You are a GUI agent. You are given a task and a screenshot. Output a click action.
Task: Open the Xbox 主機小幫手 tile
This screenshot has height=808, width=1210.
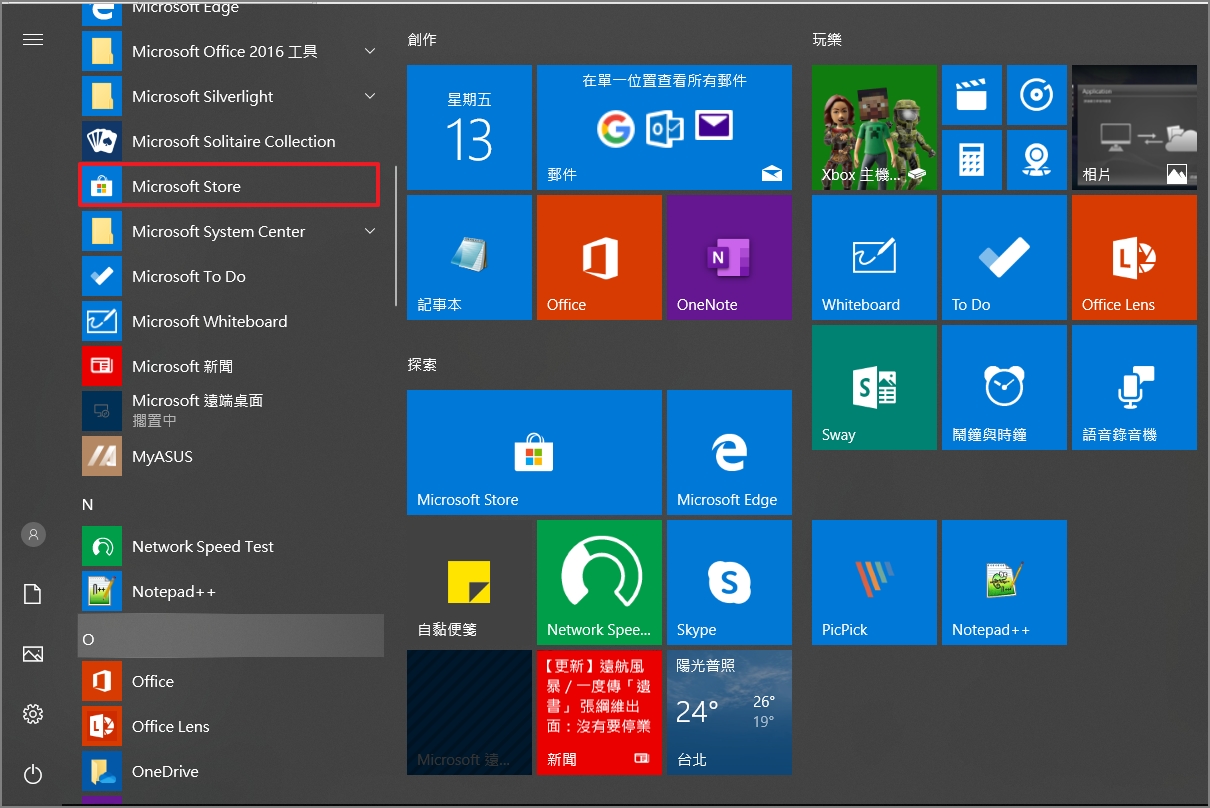[874, 127]
